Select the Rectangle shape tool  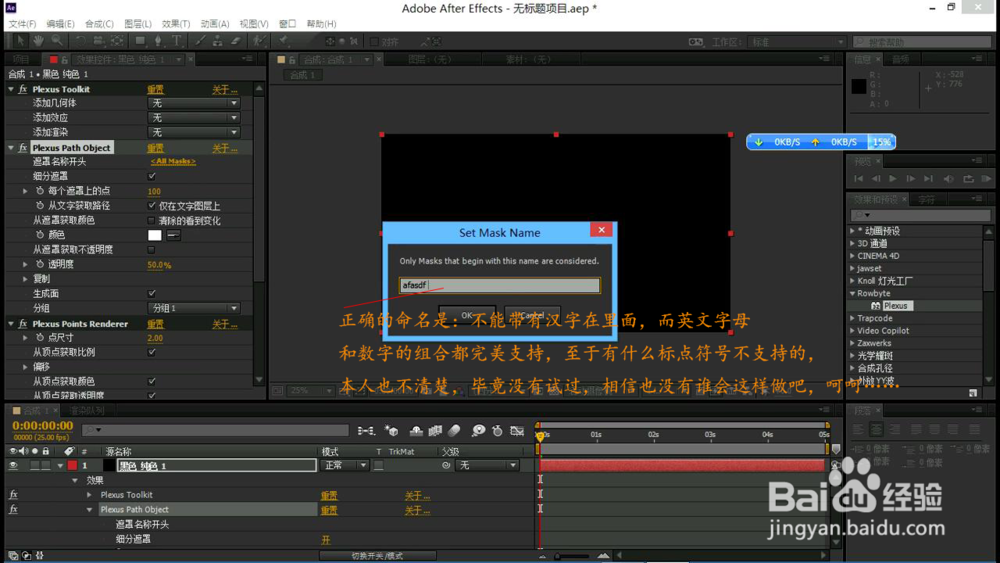click(x=140, y=41)
